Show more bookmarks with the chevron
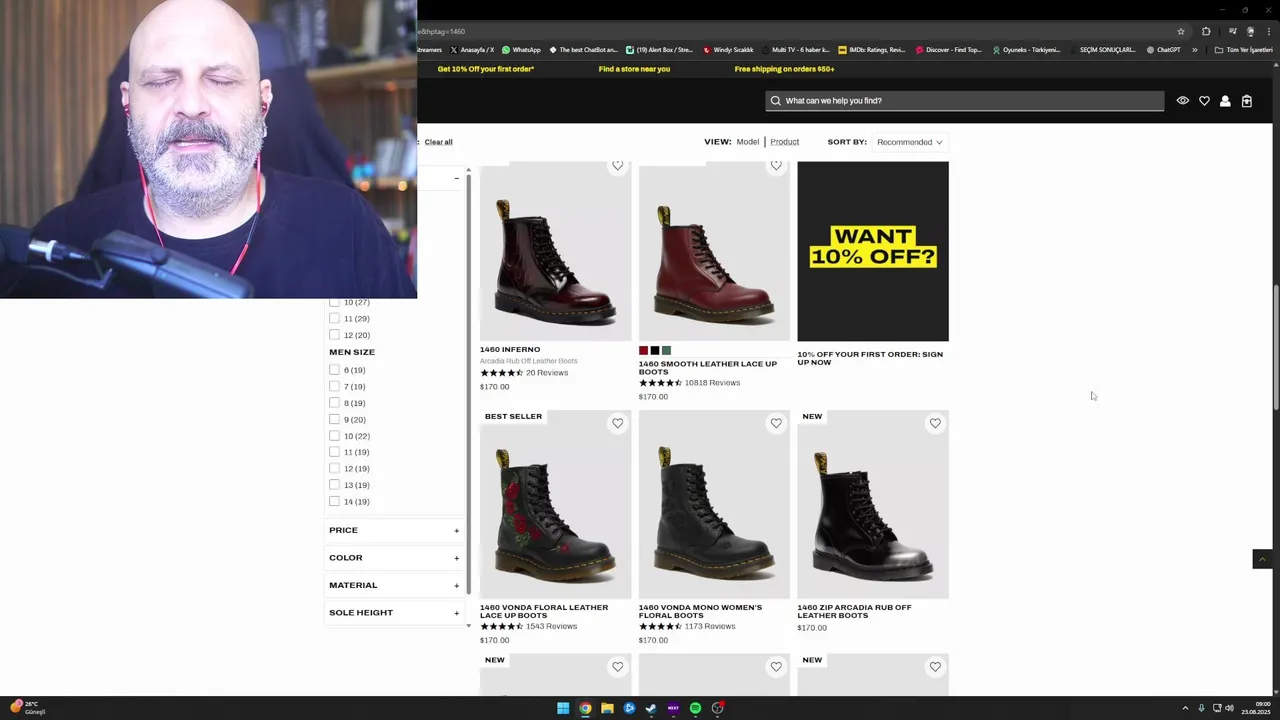Screen dimensions: 1280x720 point(1194,50)
